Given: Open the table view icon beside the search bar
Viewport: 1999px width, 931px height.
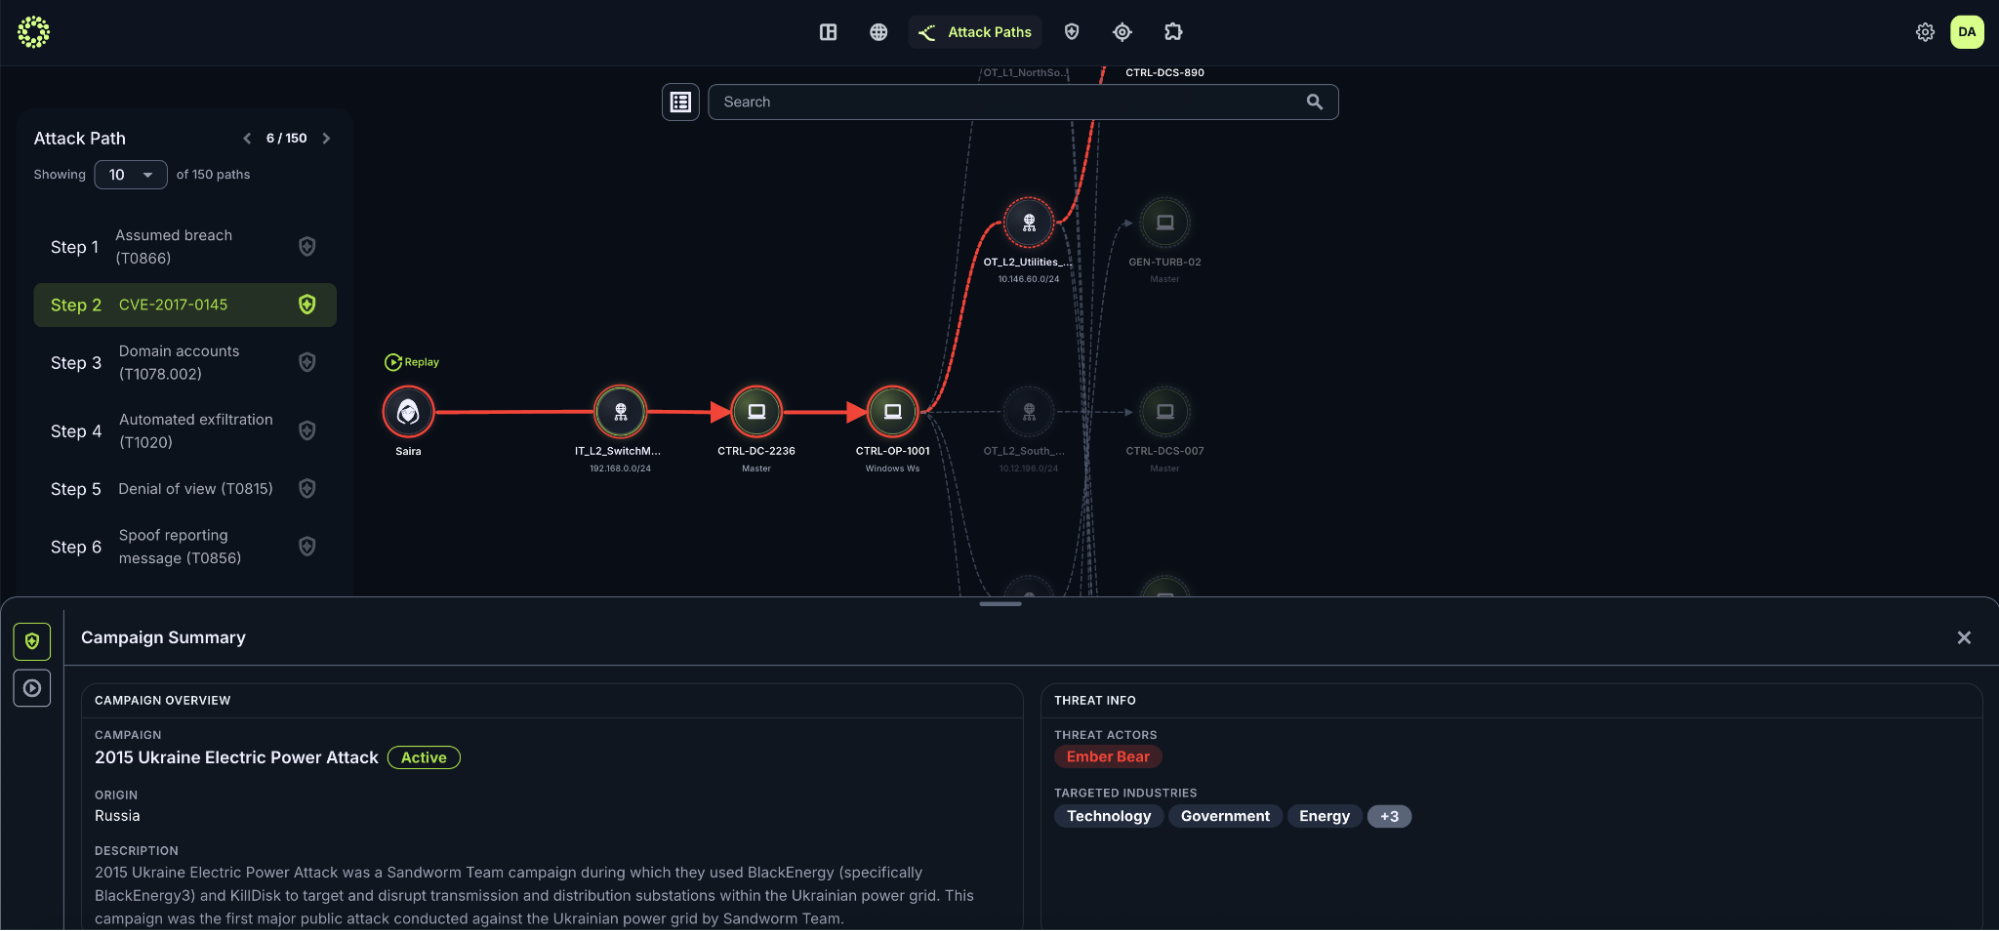Looking at the screenshot, I should 681,101.
